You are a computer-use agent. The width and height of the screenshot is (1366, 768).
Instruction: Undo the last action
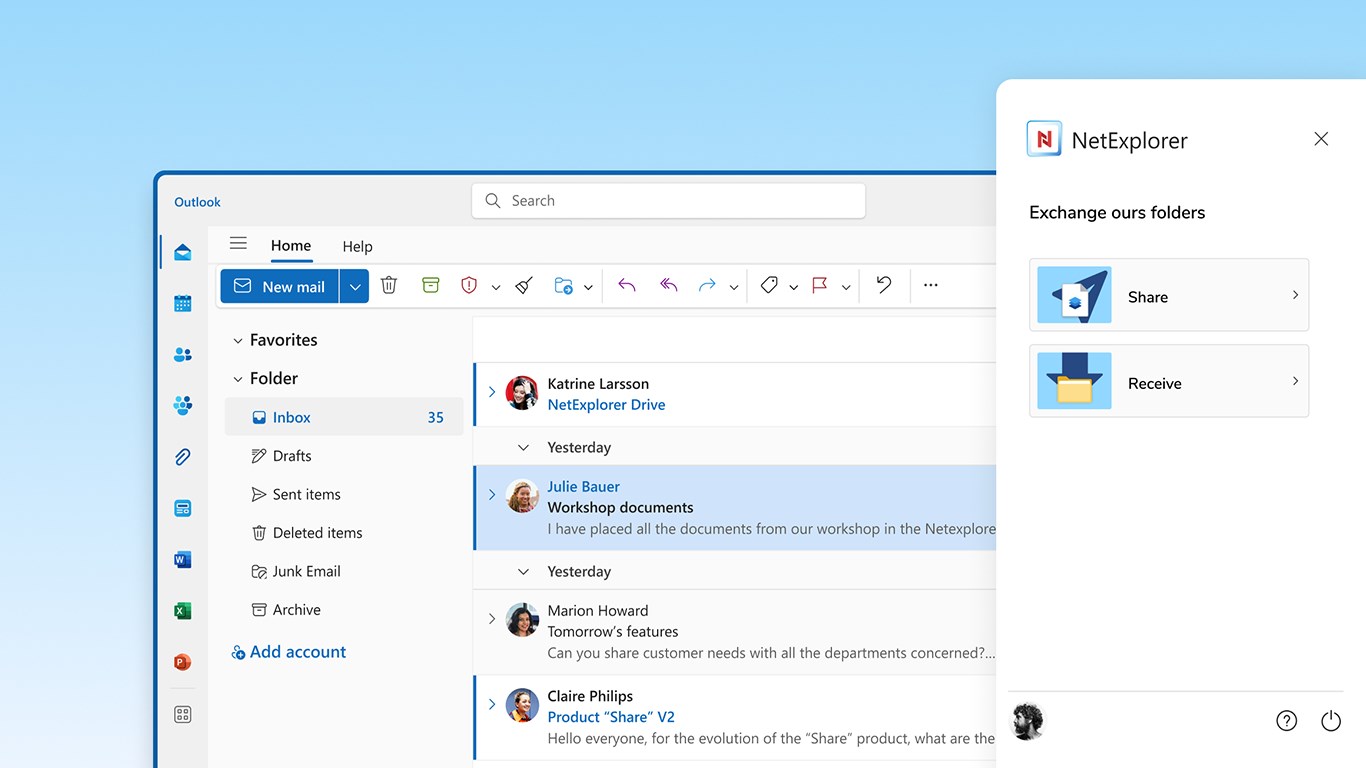point(884,285)
